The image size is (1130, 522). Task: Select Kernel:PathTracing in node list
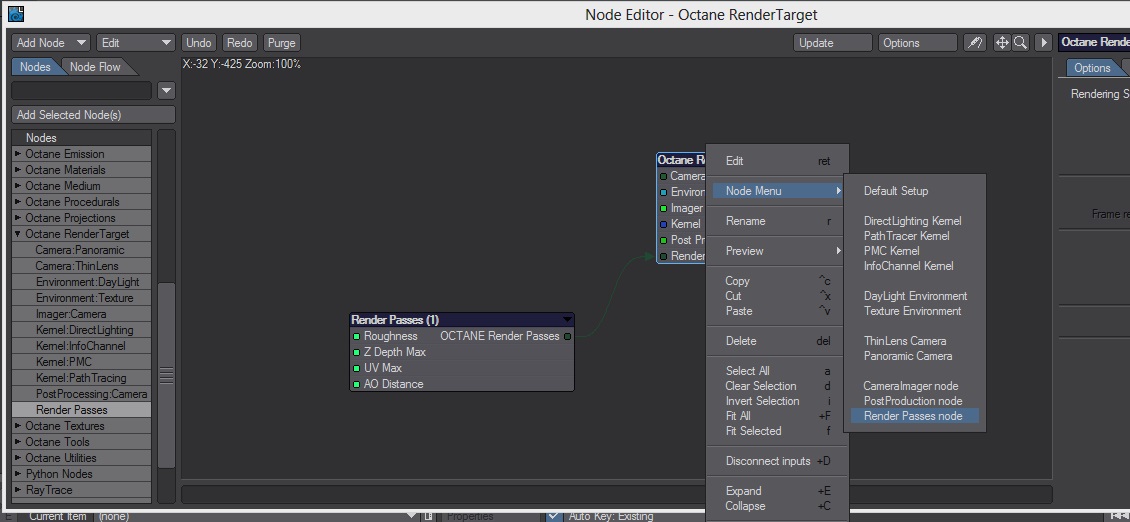click(x=82, y=378)
